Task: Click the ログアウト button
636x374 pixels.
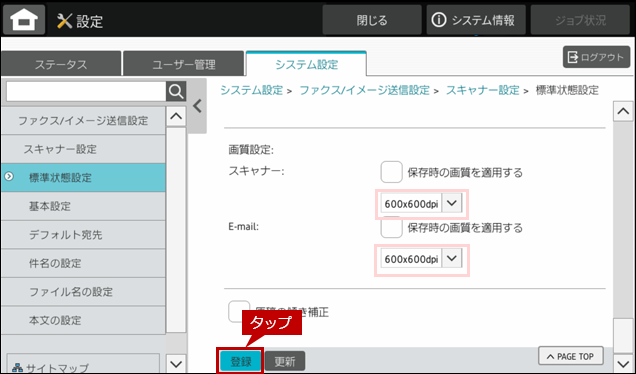Action: click(x=596, y=57)
